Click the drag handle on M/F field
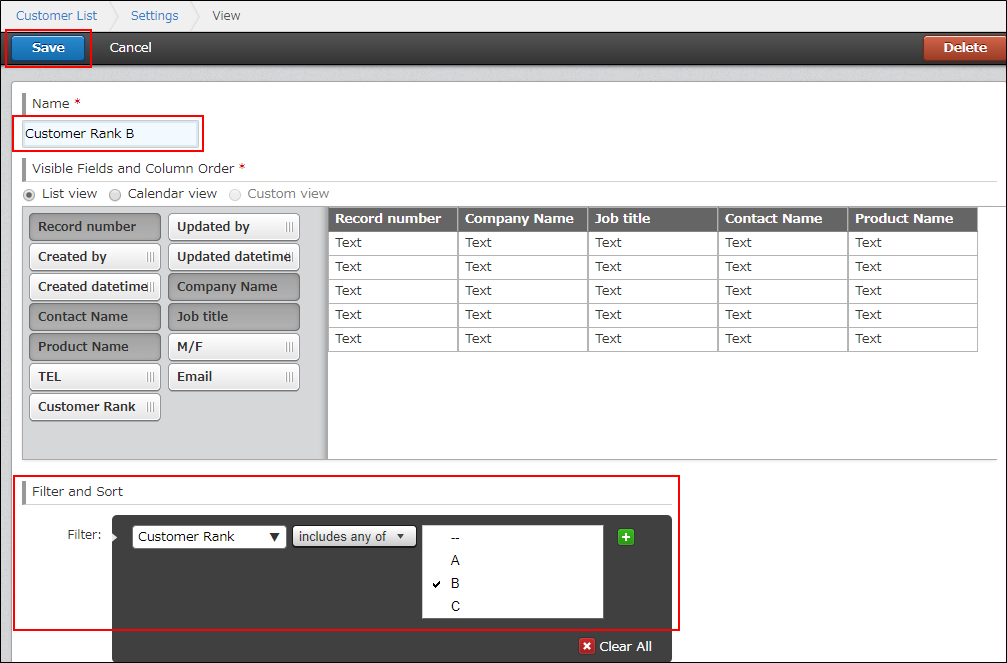Viewport: 1007px width, 663px height. click(289, 347)
